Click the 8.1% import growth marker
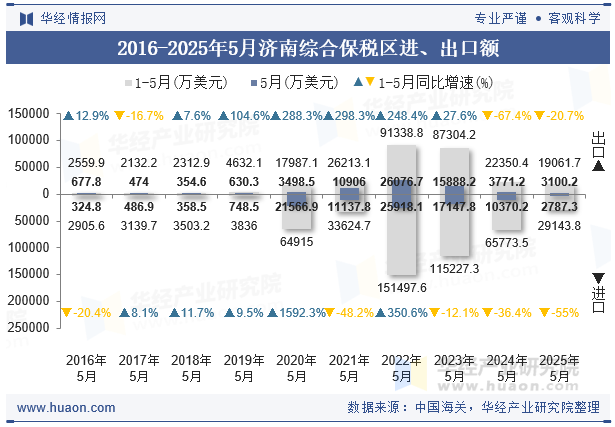Screen dimensions: 615x427 tap(139, 313)
